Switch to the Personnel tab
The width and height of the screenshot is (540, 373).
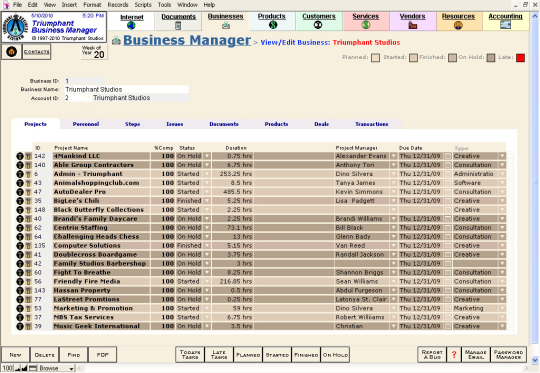[86, 124]
